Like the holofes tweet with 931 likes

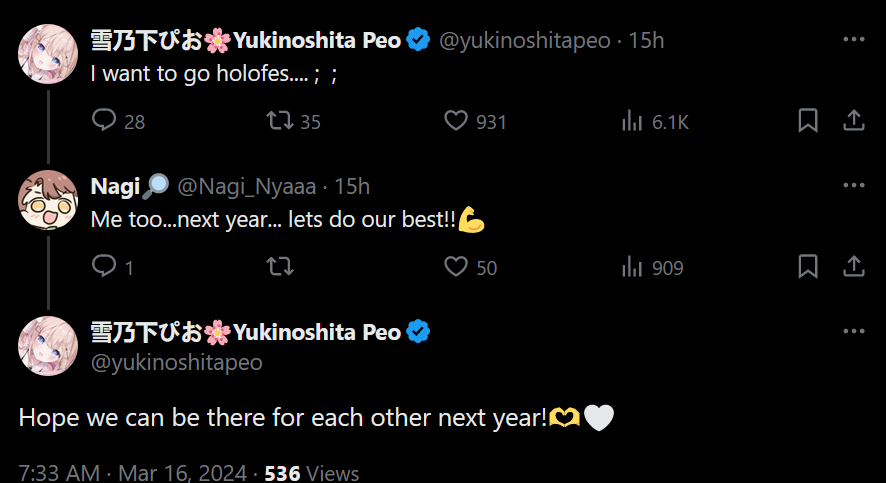click(457, 121)
